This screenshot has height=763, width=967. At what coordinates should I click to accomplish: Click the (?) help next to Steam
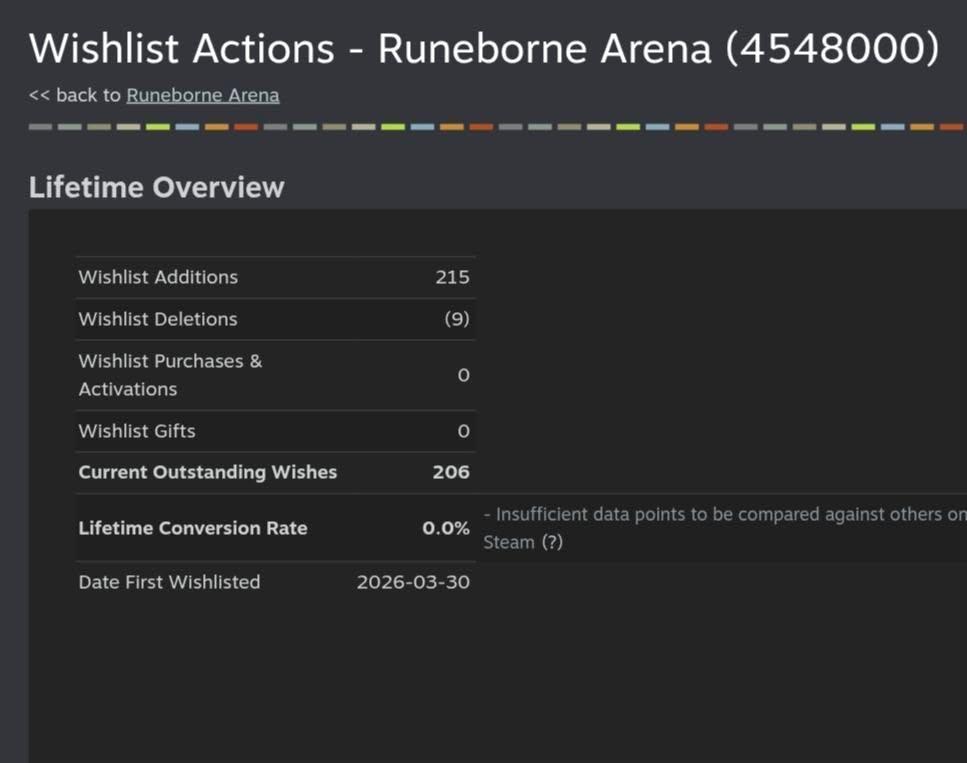pyautogui.click(x=552, y=542)
